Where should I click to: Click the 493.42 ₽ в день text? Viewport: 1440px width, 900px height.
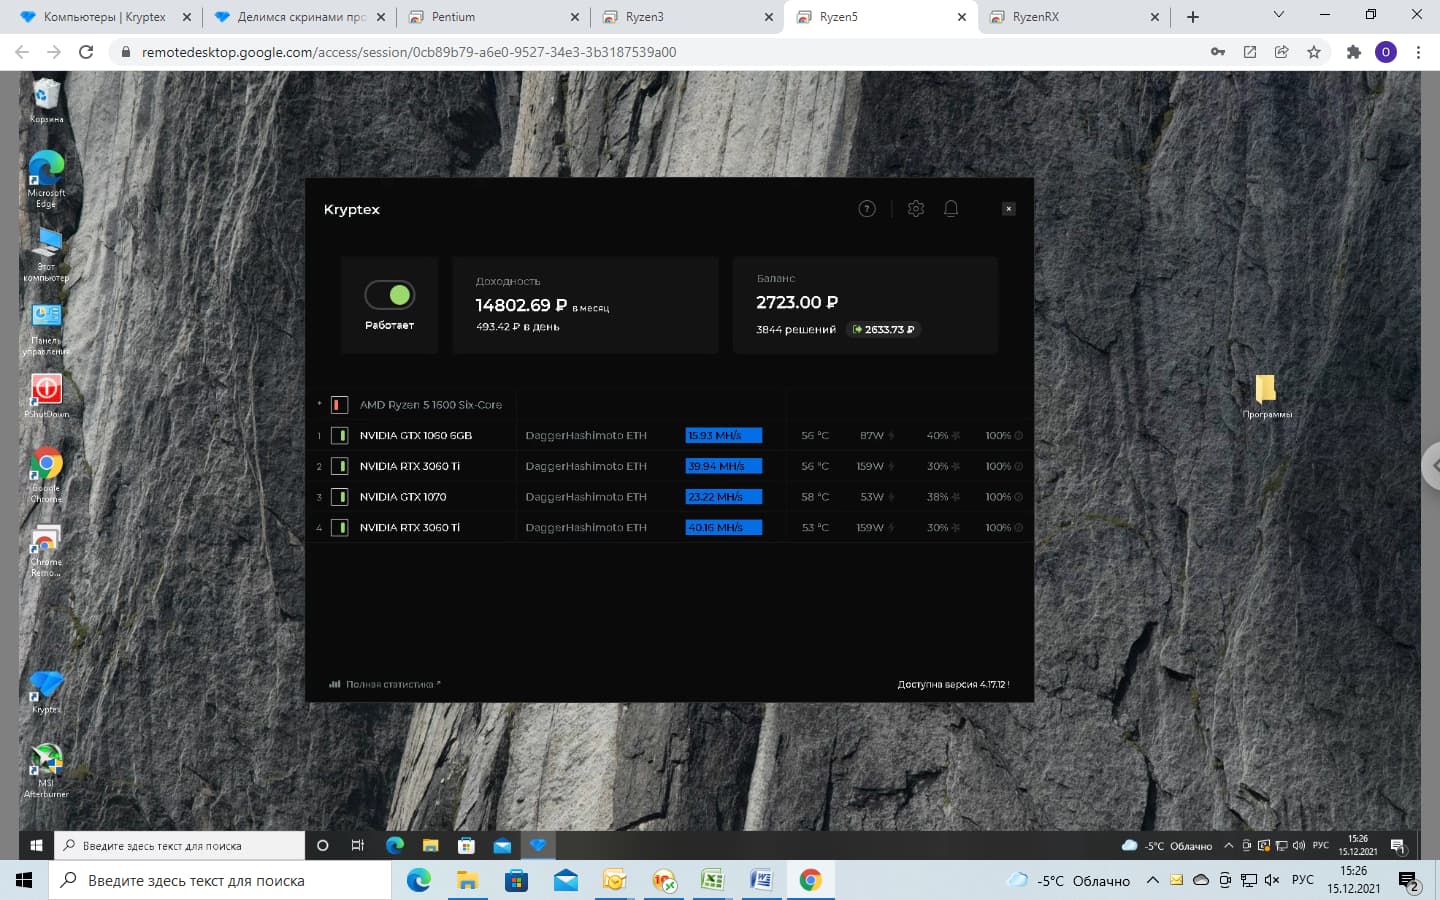pyautogui.click(x=518, y=327)
